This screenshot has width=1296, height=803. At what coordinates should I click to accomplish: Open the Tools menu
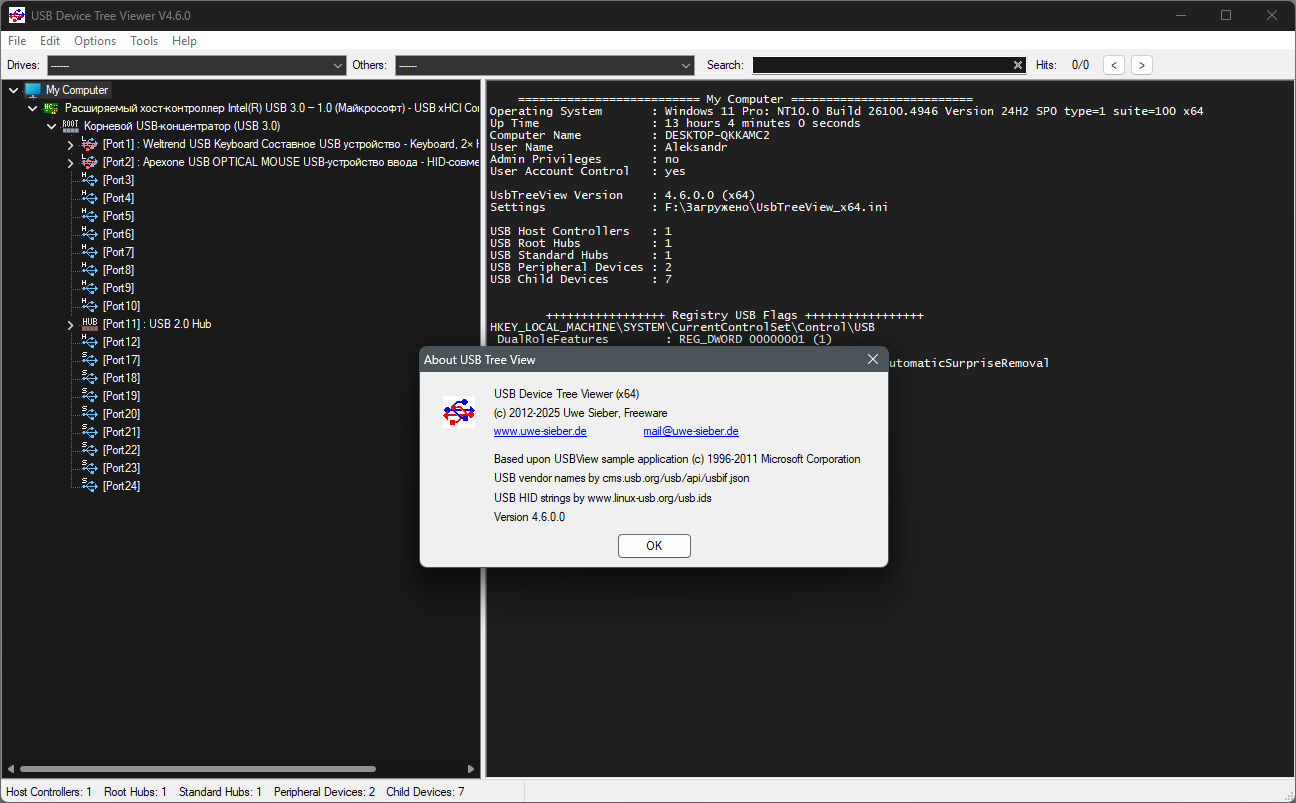pyautogui.click(x=144, y=41)
